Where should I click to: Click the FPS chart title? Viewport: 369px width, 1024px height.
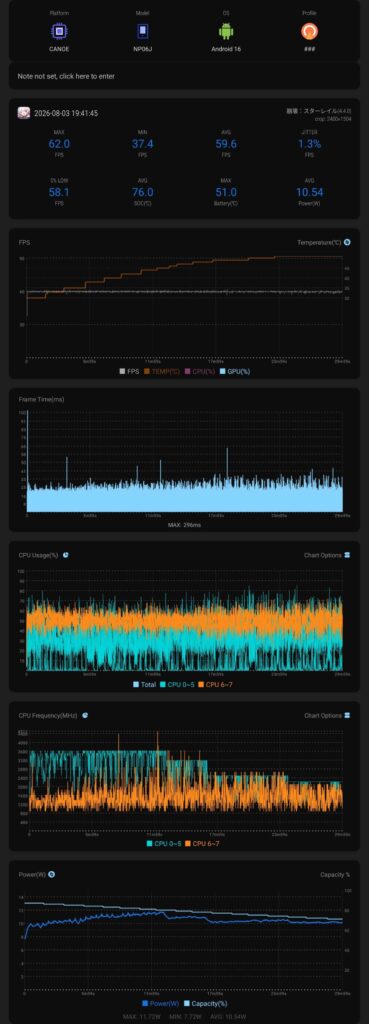coord(24,242)
